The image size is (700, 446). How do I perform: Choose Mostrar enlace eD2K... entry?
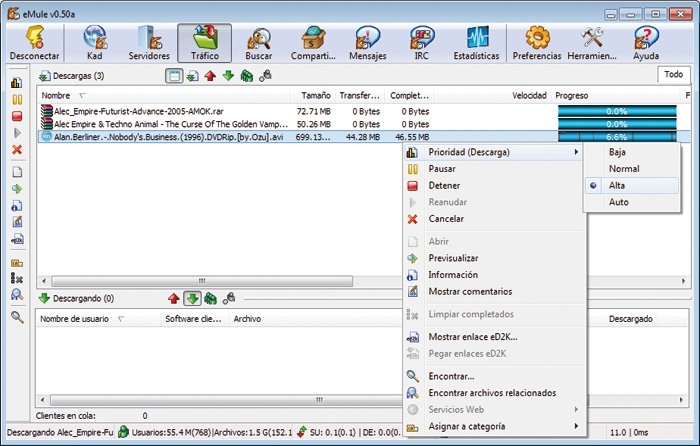494,337
